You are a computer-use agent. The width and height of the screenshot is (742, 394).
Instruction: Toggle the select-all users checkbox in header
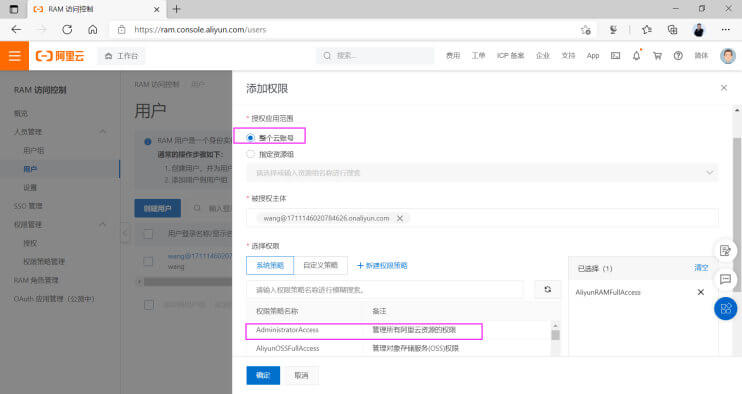point(148,234)
